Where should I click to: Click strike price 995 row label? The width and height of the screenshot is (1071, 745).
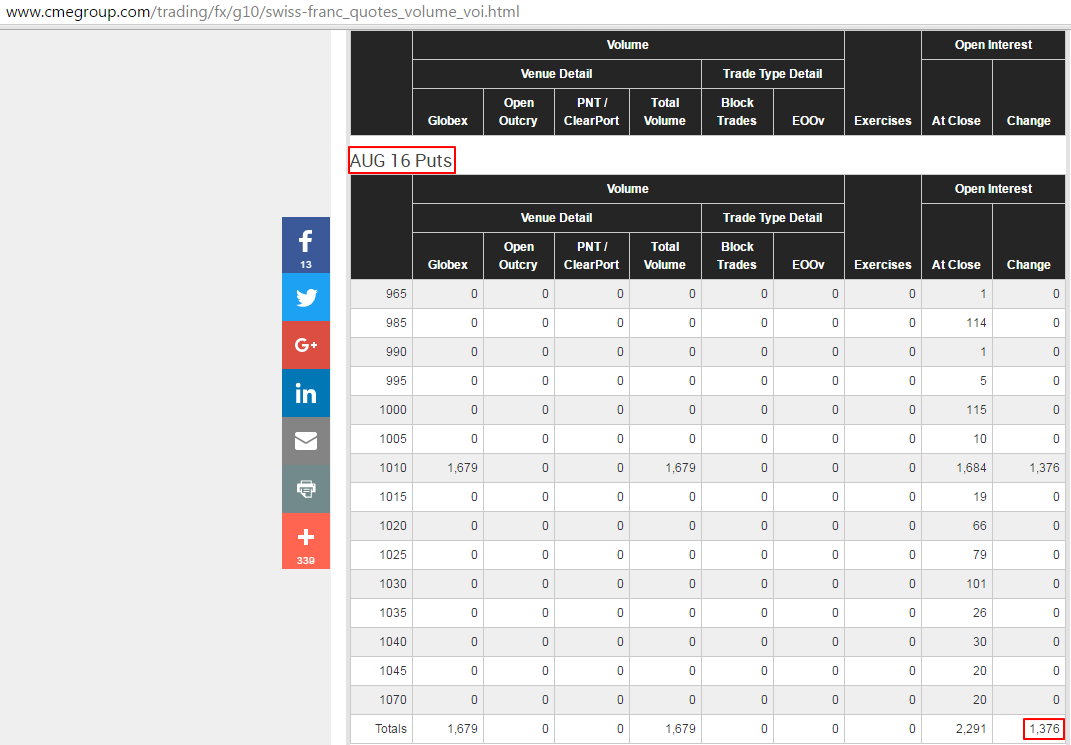[x=395, y=381]
